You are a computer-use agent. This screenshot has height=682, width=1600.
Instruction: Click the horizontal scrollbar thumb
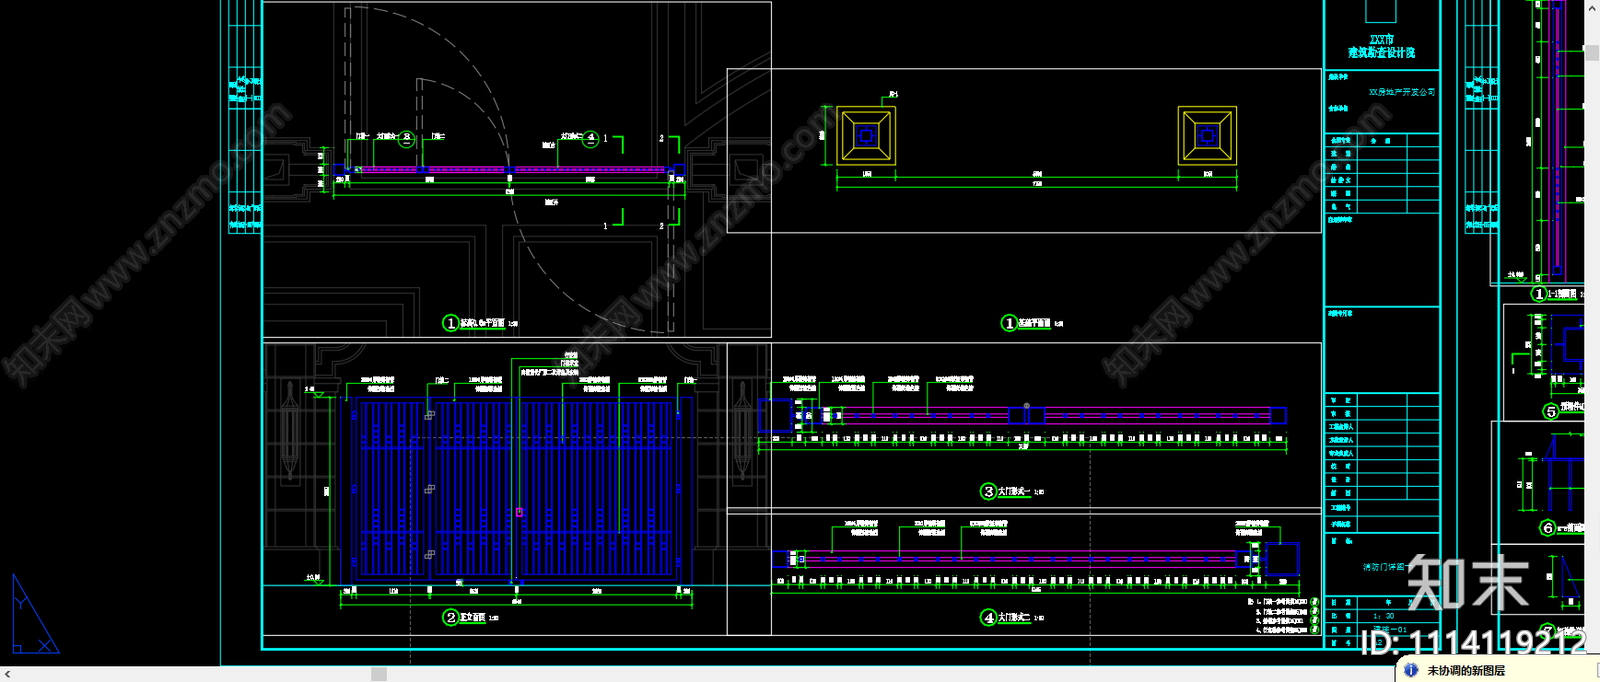click(x=379, y=674)
